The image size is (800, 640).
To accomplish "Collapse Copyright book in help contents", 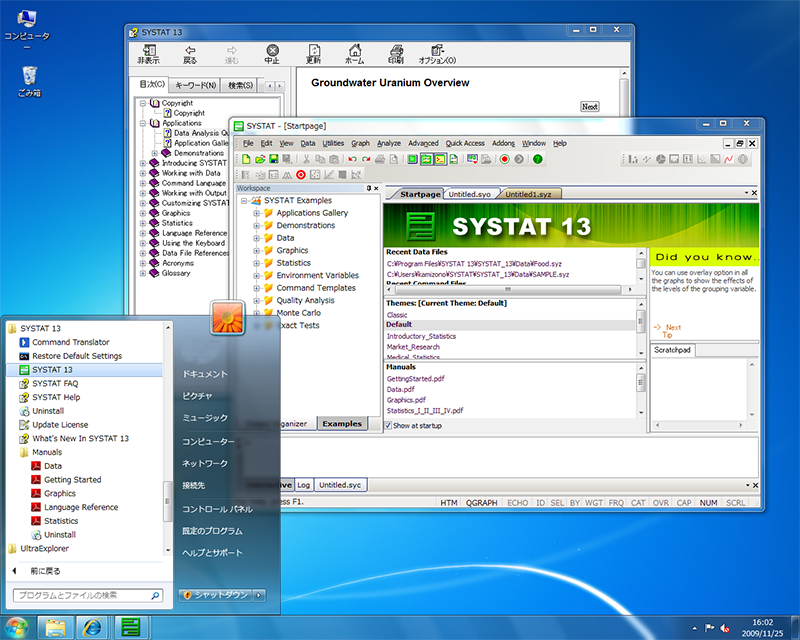I will click(143, 103).
